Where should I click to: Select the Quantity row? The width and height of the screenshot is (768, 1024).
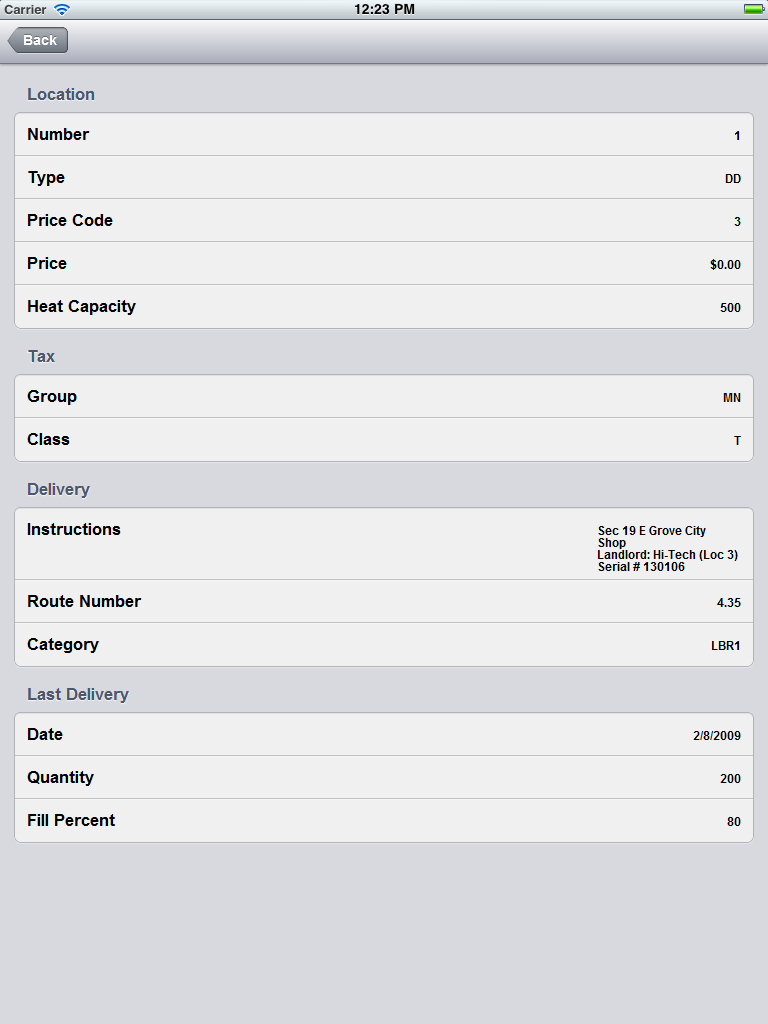pyautogui.click(x=384, y=777)
